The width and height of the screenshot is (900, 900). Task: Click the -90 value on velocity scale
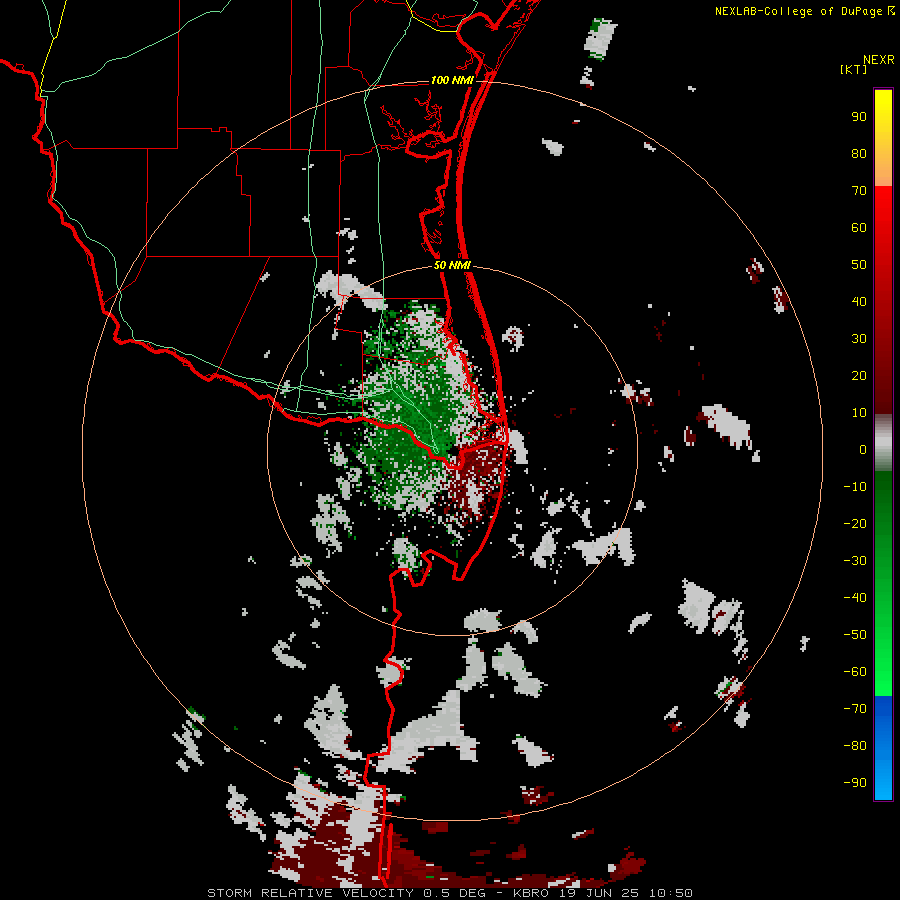(x=855, y=783)
